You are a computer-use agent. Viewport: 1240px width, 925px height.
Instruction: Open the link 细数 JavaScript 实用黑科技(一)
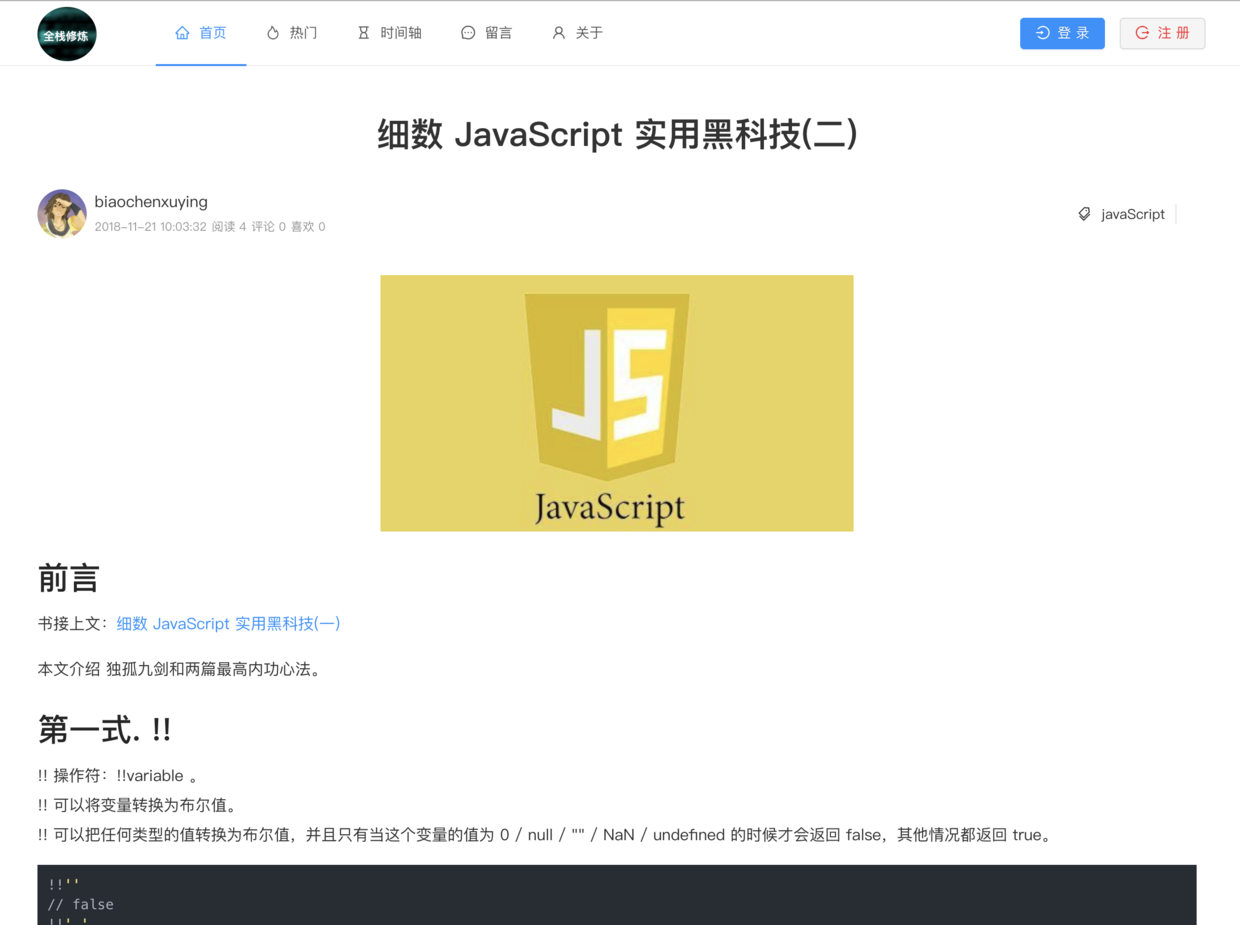point(228,623)
